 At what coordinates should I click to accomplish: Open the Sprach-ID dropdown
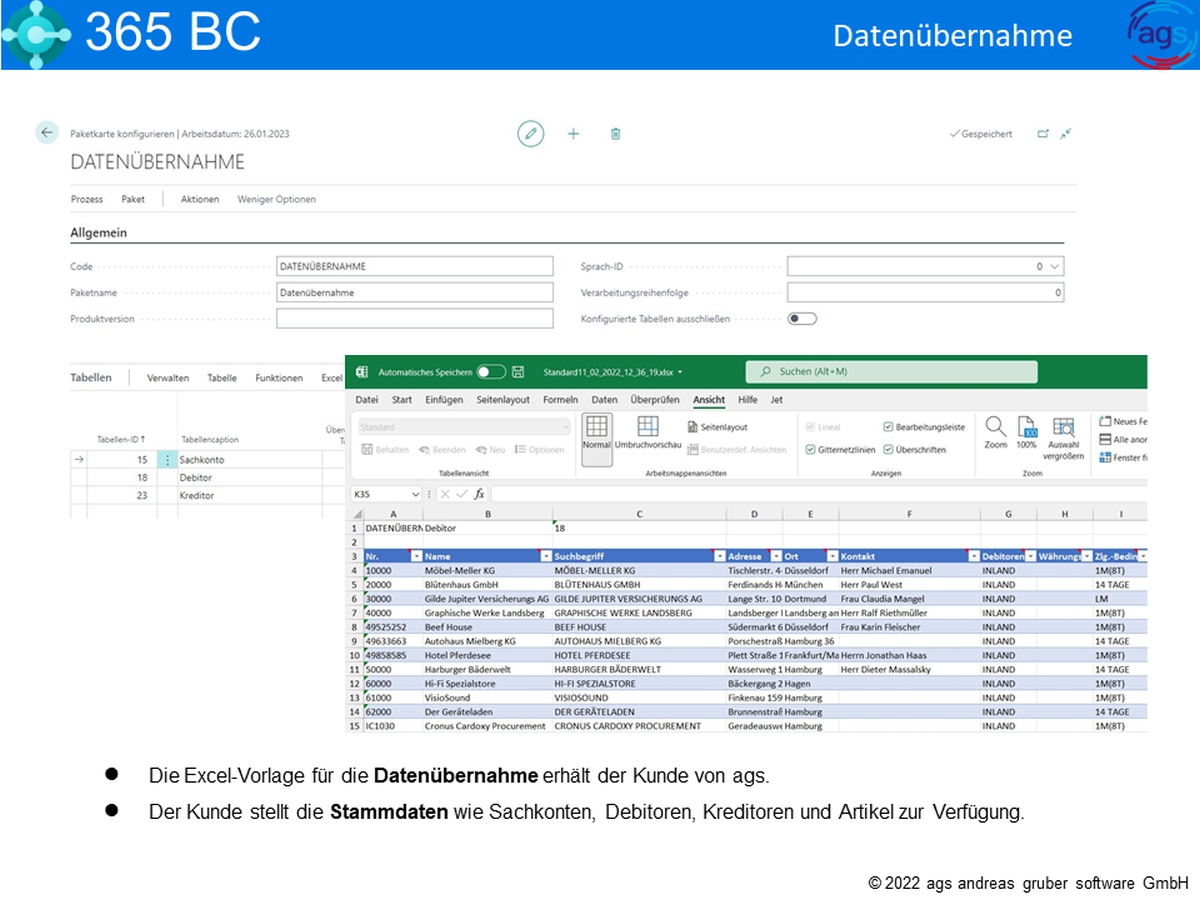[x=1054, y=266]
